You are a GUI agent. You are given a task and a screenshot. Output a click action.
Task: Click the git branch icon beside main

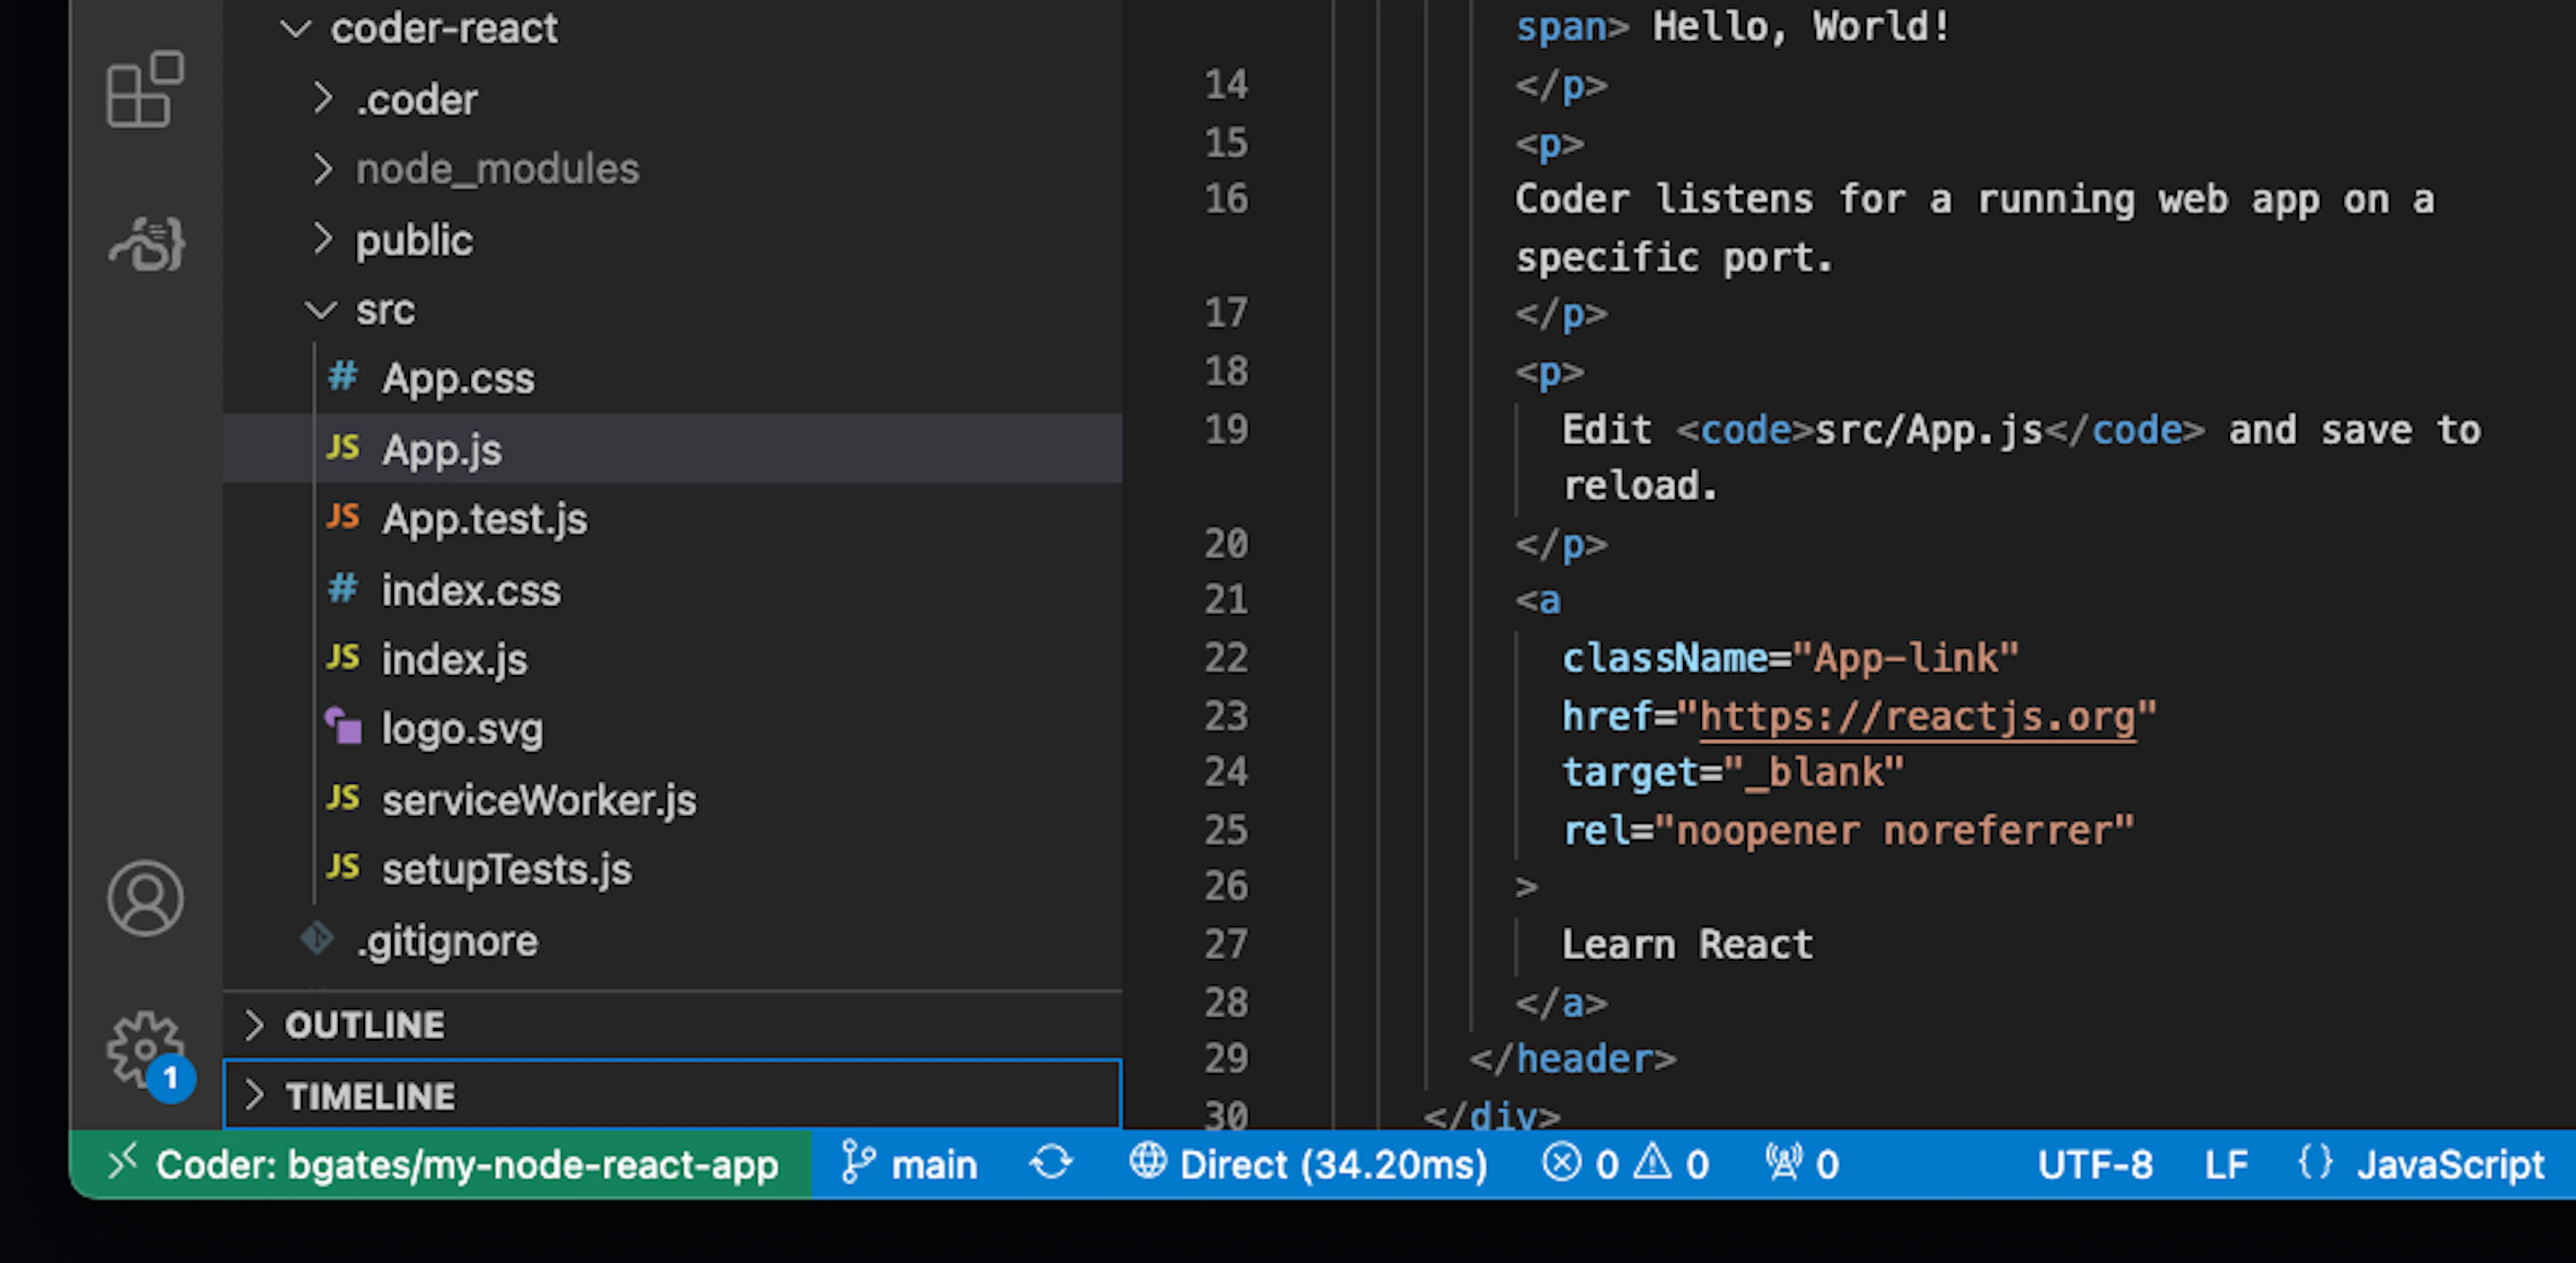tap(857, 1163)
